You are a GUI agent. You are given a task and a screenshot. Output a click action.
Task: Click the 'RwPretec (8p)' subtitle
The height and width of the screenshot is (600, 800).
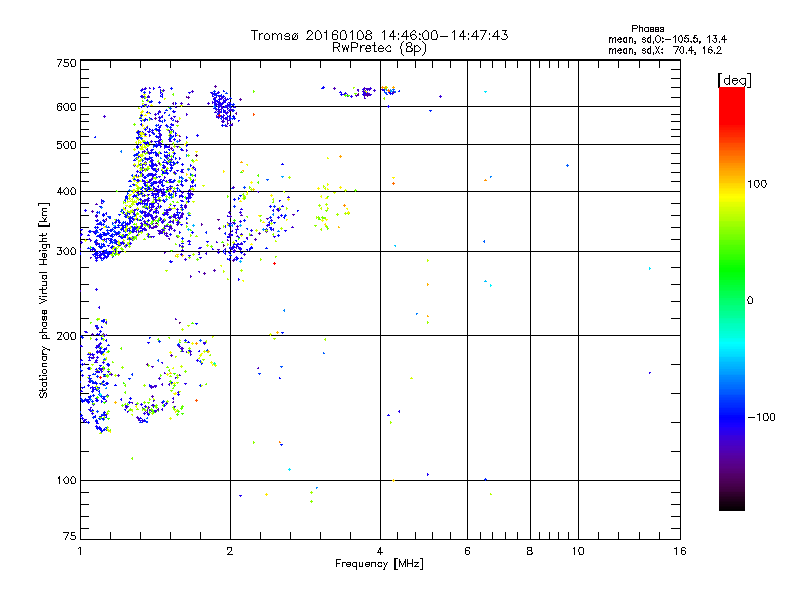(x=379, y=48)
